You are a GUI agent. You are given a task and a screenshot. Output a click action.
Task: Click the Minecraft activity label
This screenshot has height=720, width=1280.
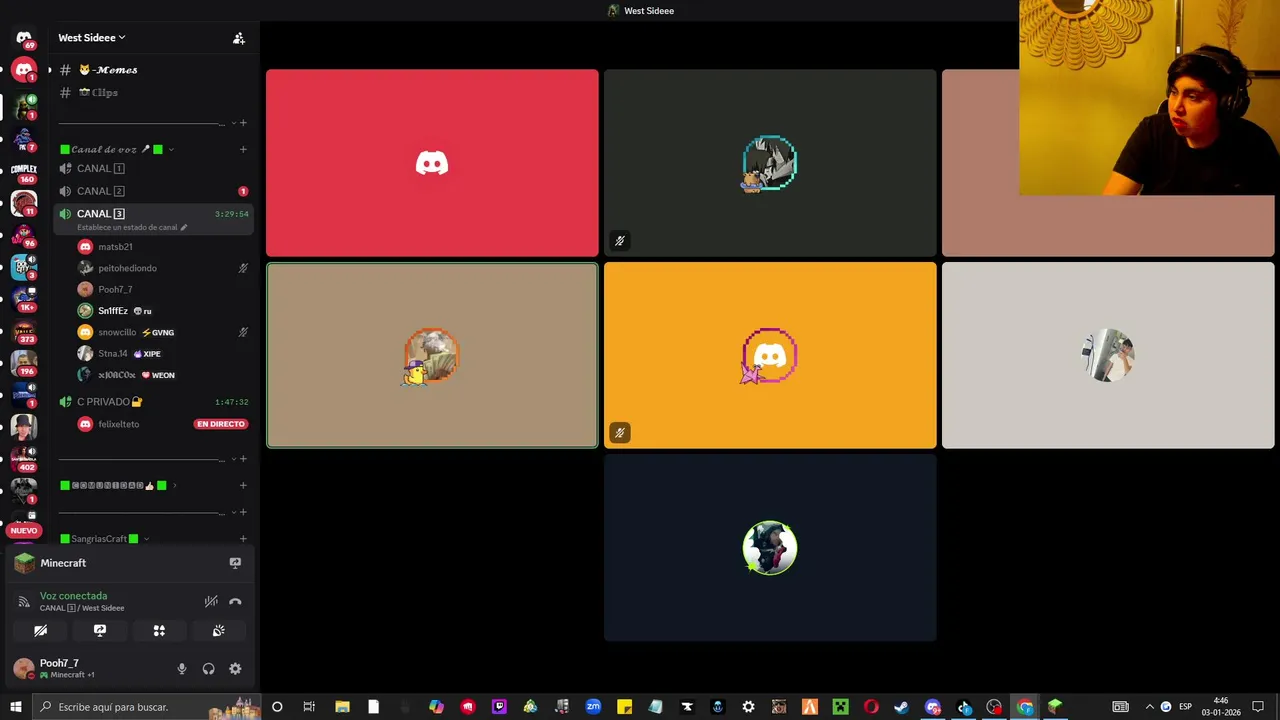point(63,563)
